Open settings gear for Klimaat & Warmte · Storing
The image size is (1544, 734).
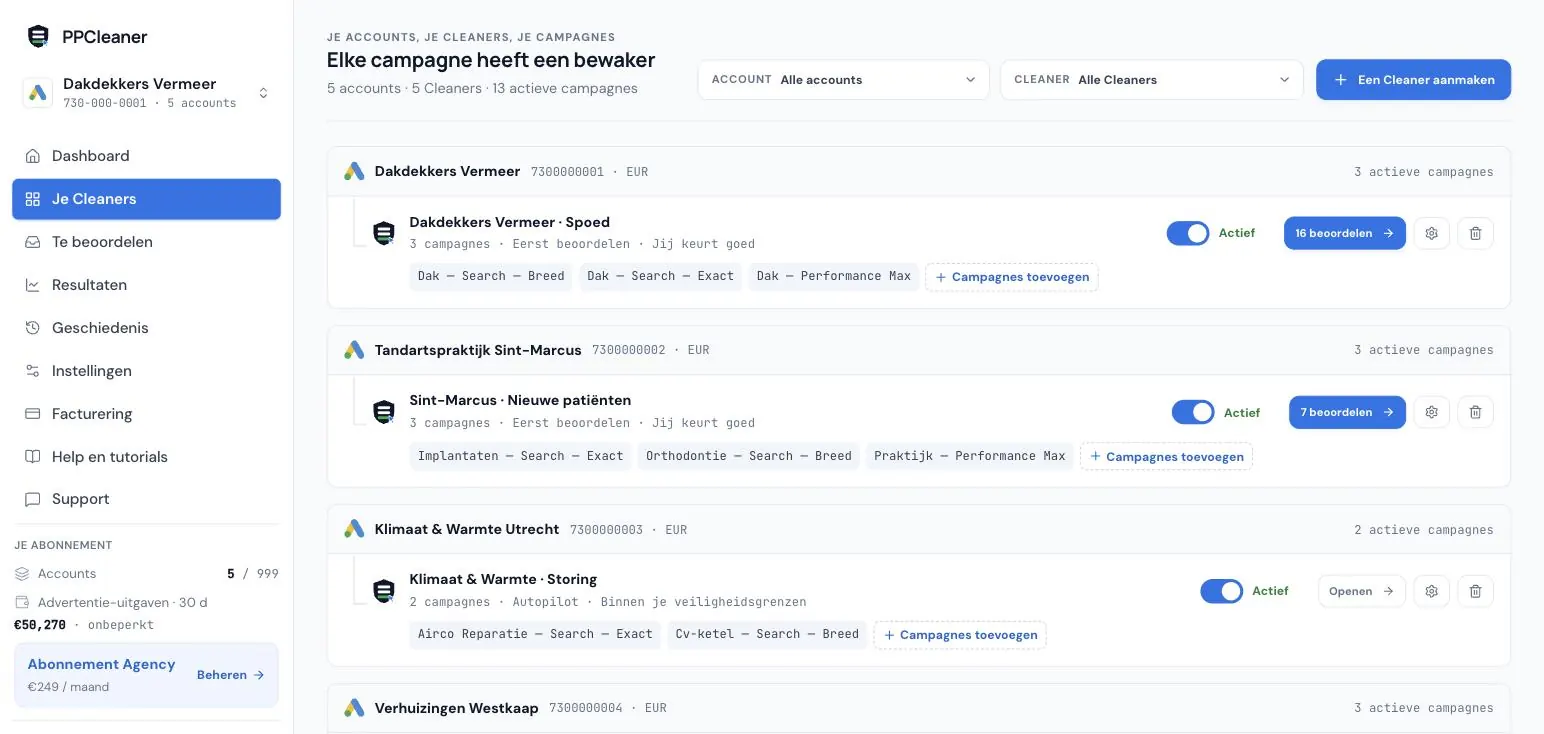point(1431,591)
